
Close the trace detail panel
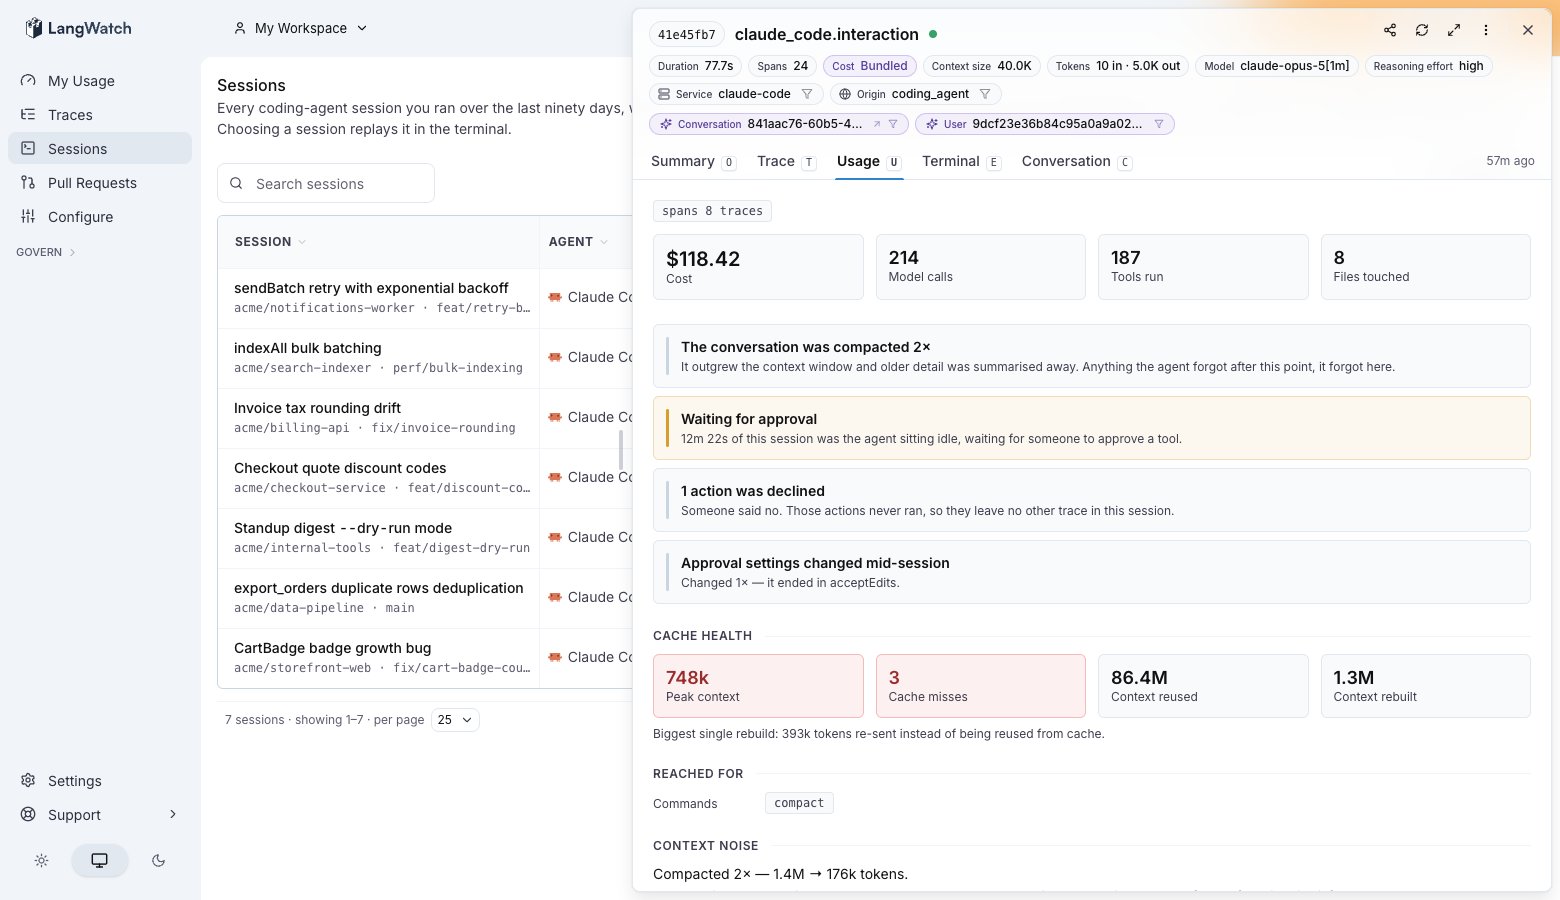tap(1528, 30)
